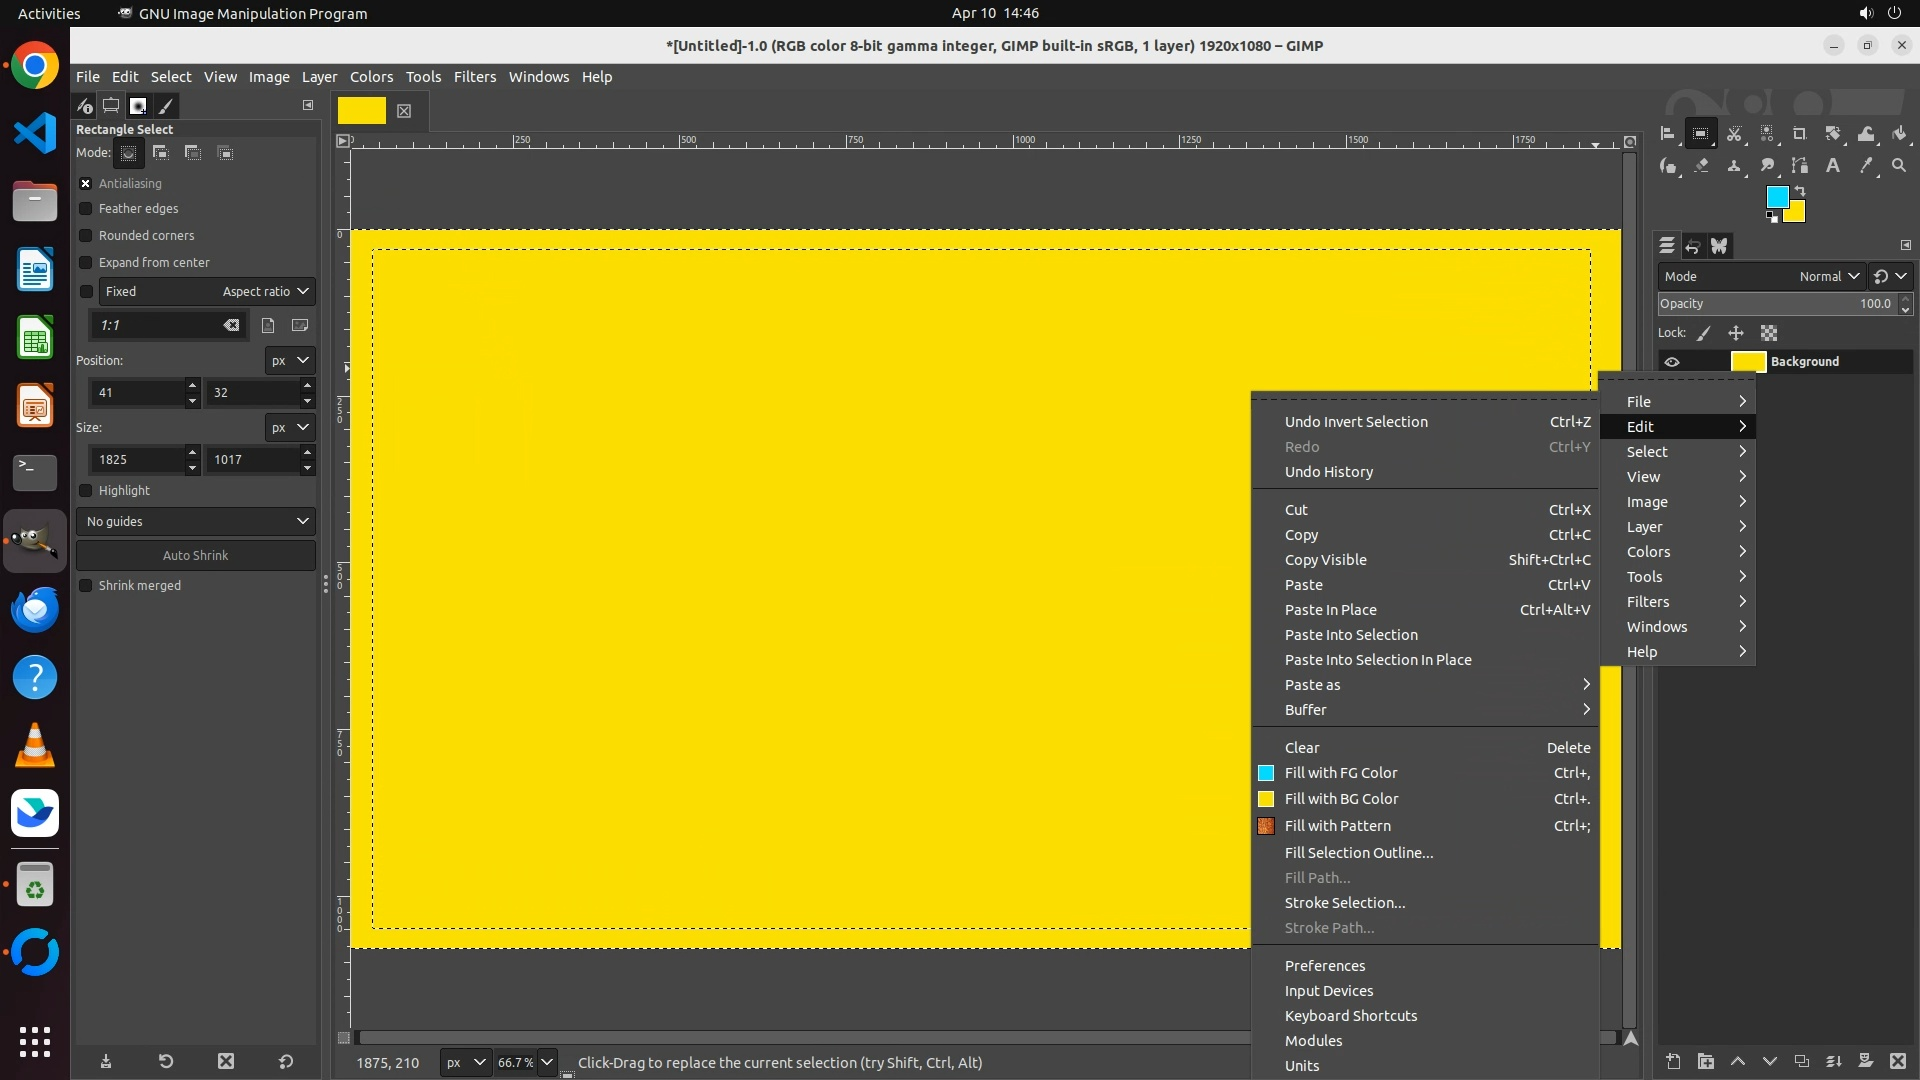Hide the Background layer with the eye icon
1920x1080 pixels.
(x=1672, y=362)
